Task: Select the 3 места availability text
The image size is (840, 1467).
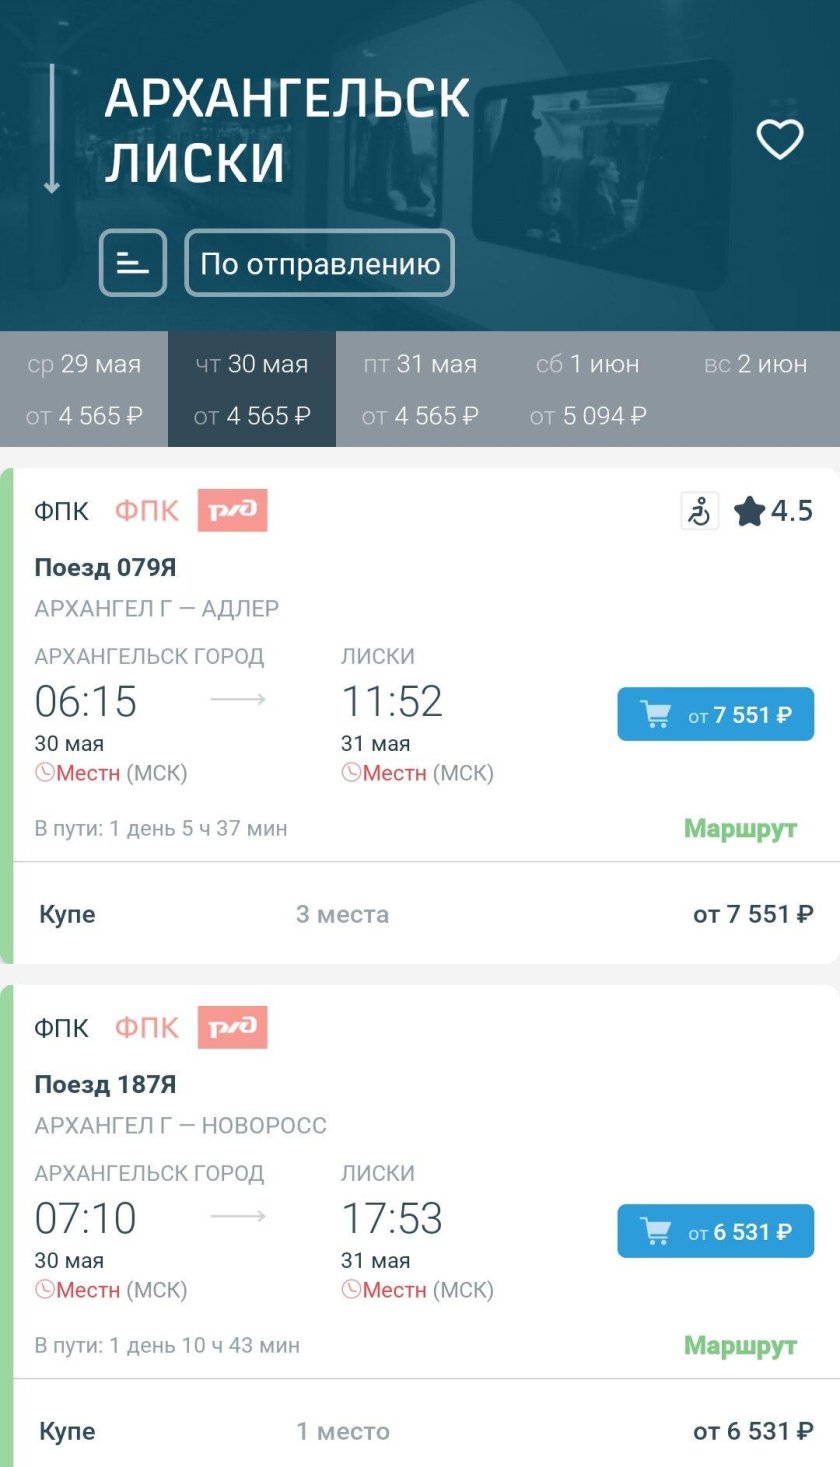Action: point(343,913)
